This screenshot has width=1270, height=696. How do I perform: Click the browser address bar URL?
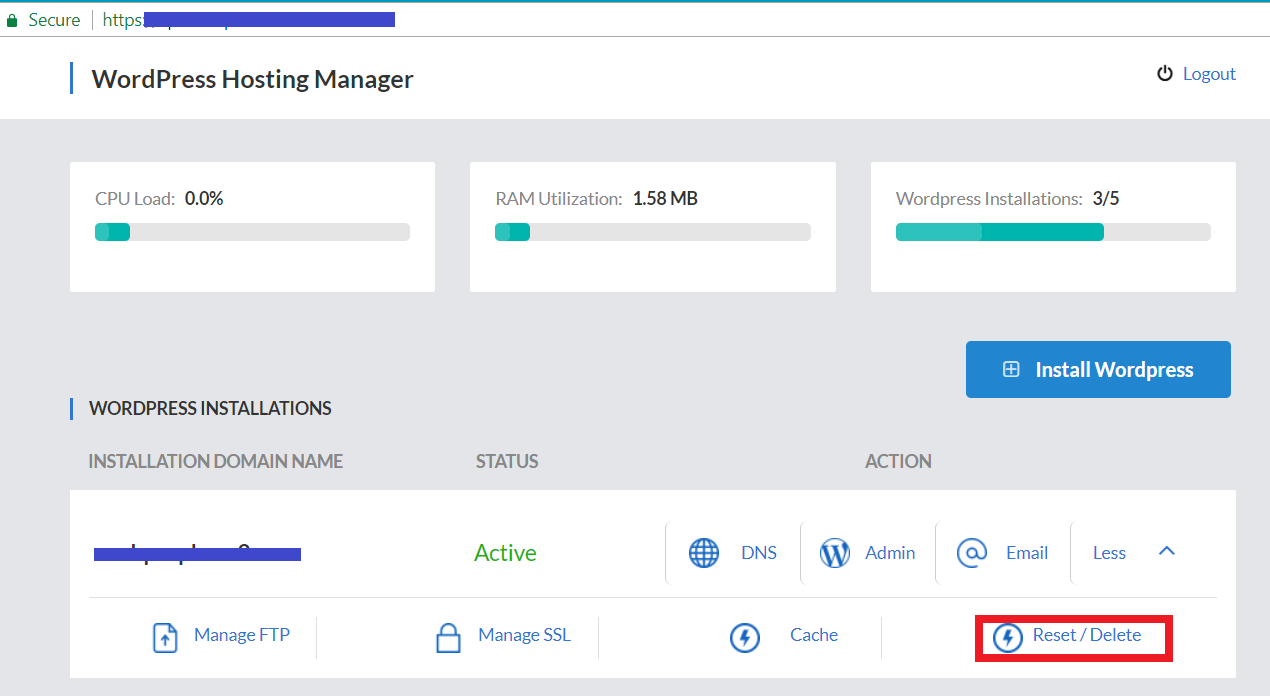click(249, 19)
